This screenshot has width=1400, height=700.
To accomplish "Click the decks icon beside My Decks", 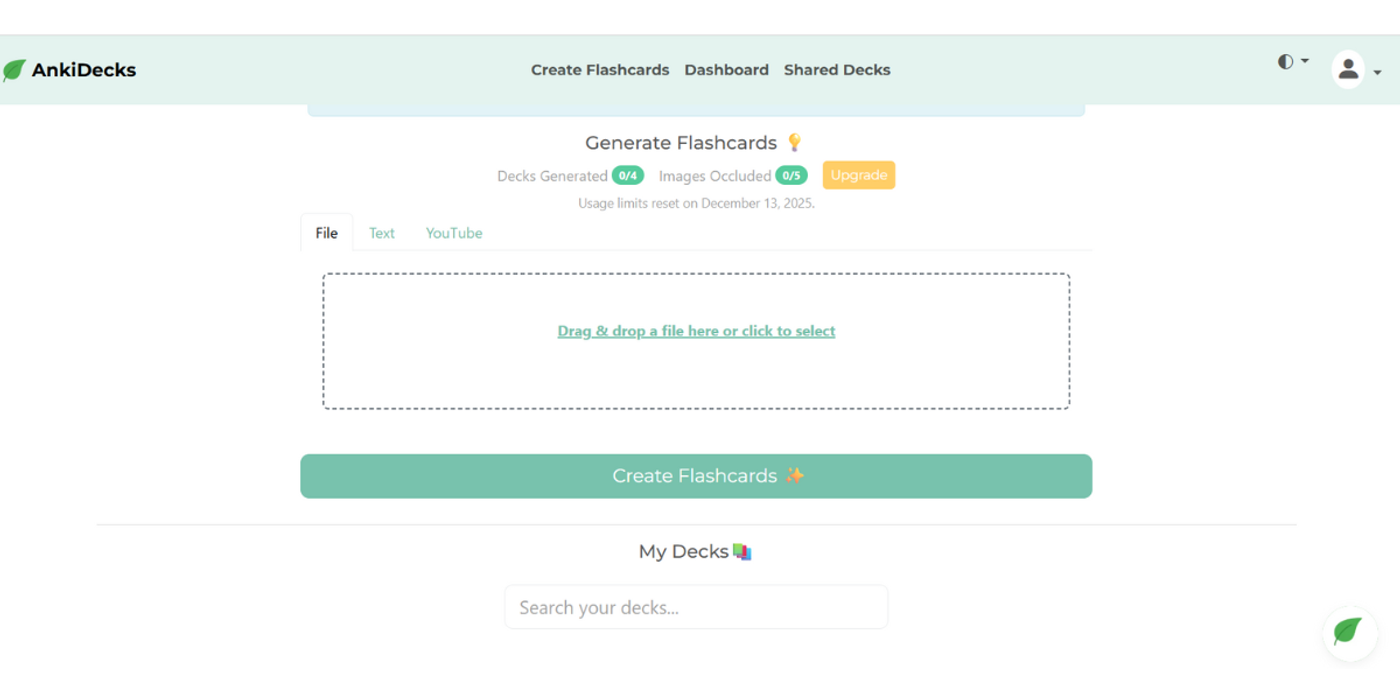I will point(741,551).
